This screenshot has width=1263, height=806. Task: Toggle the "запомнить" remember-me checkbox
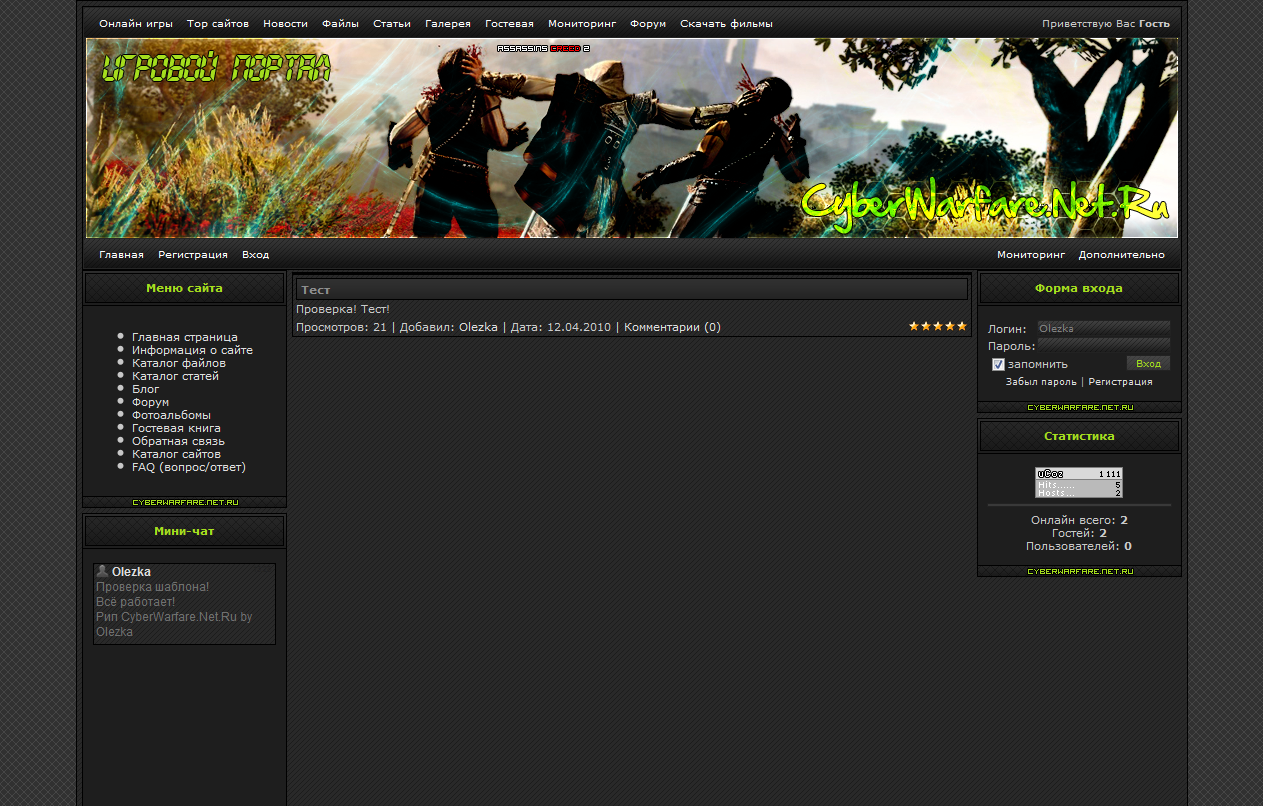(998, 364)
